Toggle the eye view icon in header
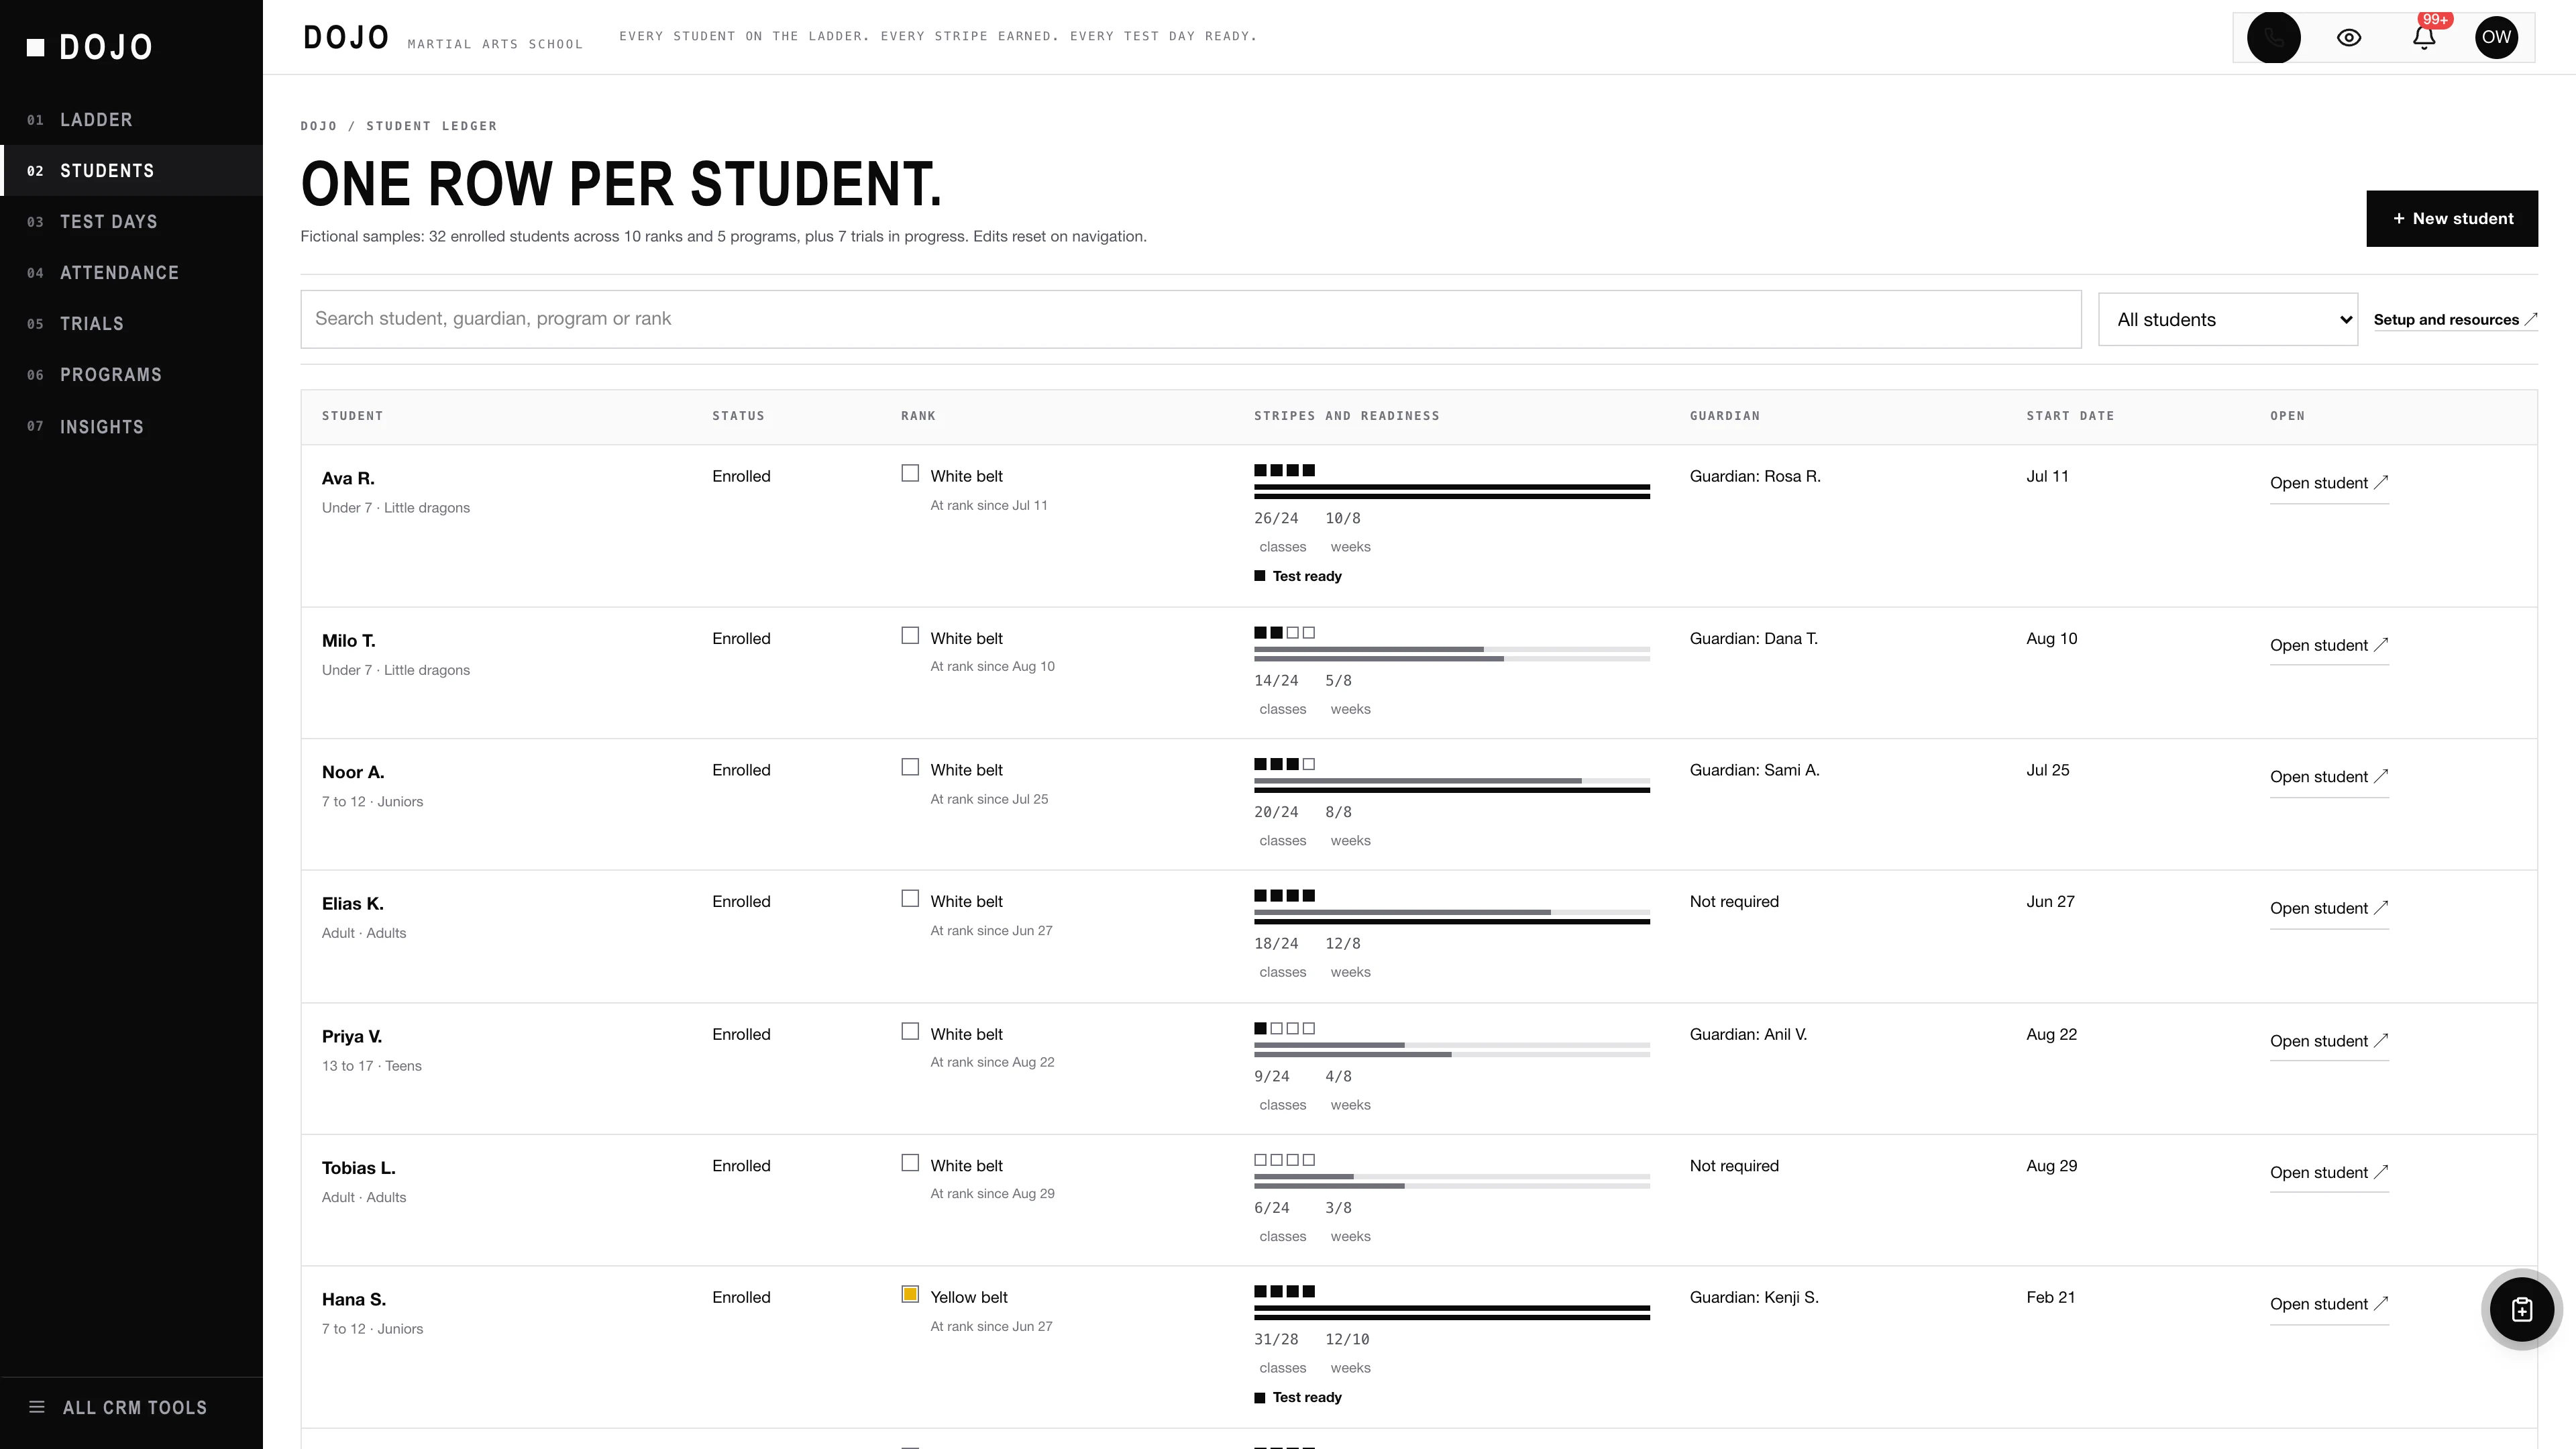Screen dimensions: 2576x1449 [2349, 37]
